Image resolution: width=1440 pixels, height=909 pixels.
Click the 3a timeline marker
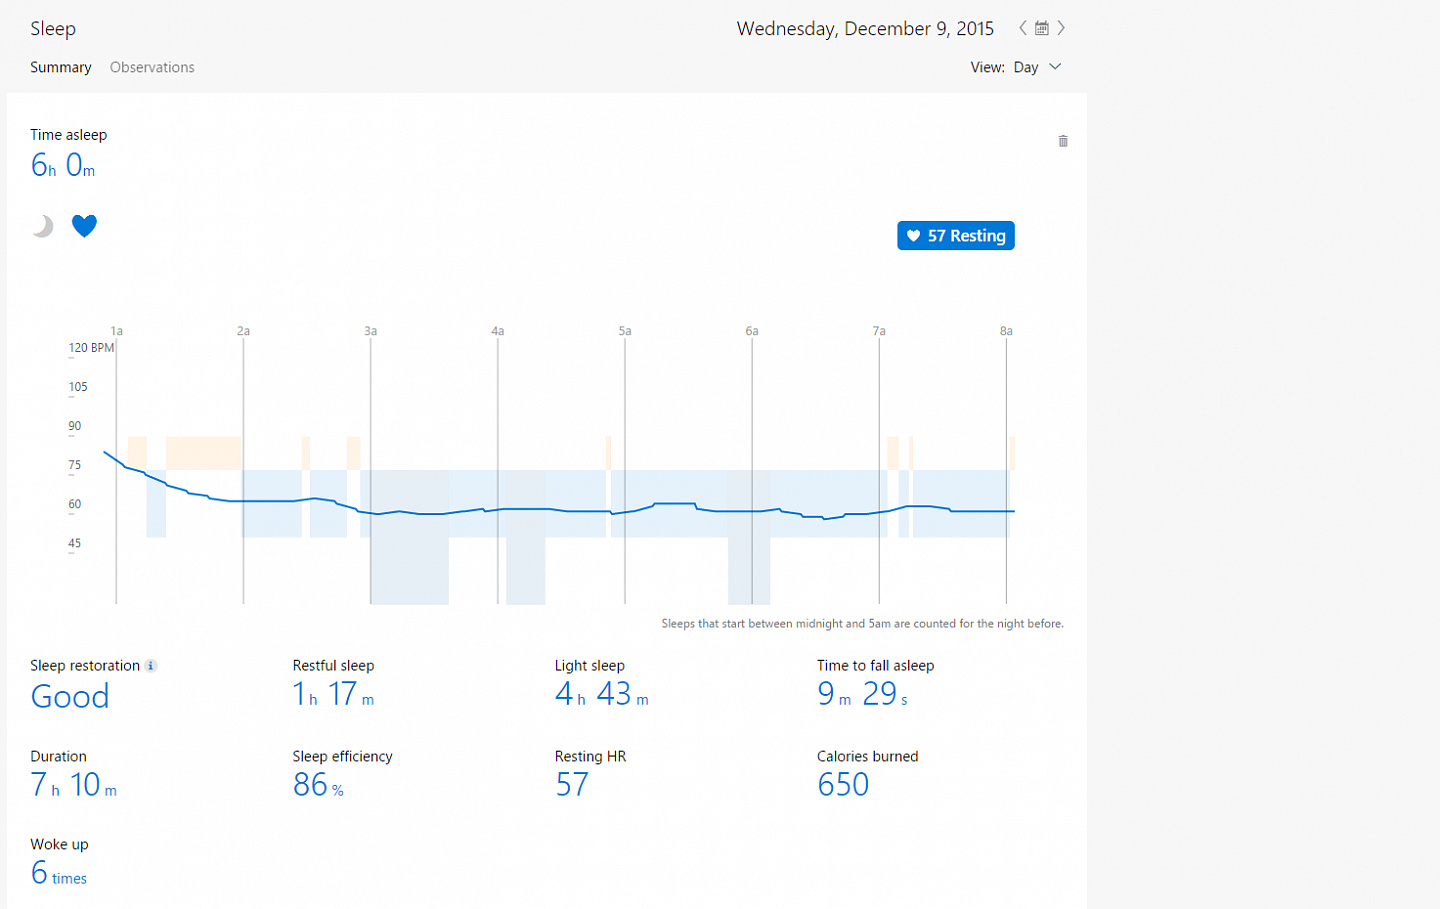tap(370, 331)
